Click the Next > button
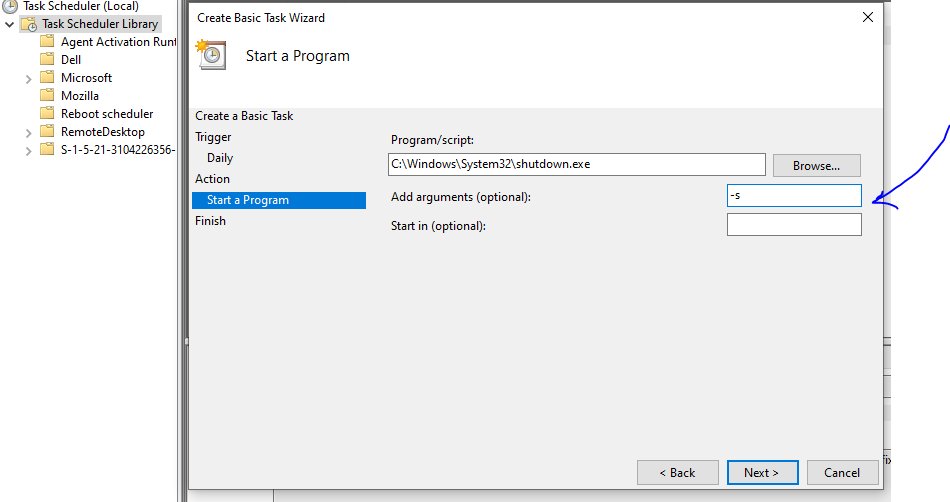Image resolution: width=950 pixels, height=502 pixels. coord(762,472)
